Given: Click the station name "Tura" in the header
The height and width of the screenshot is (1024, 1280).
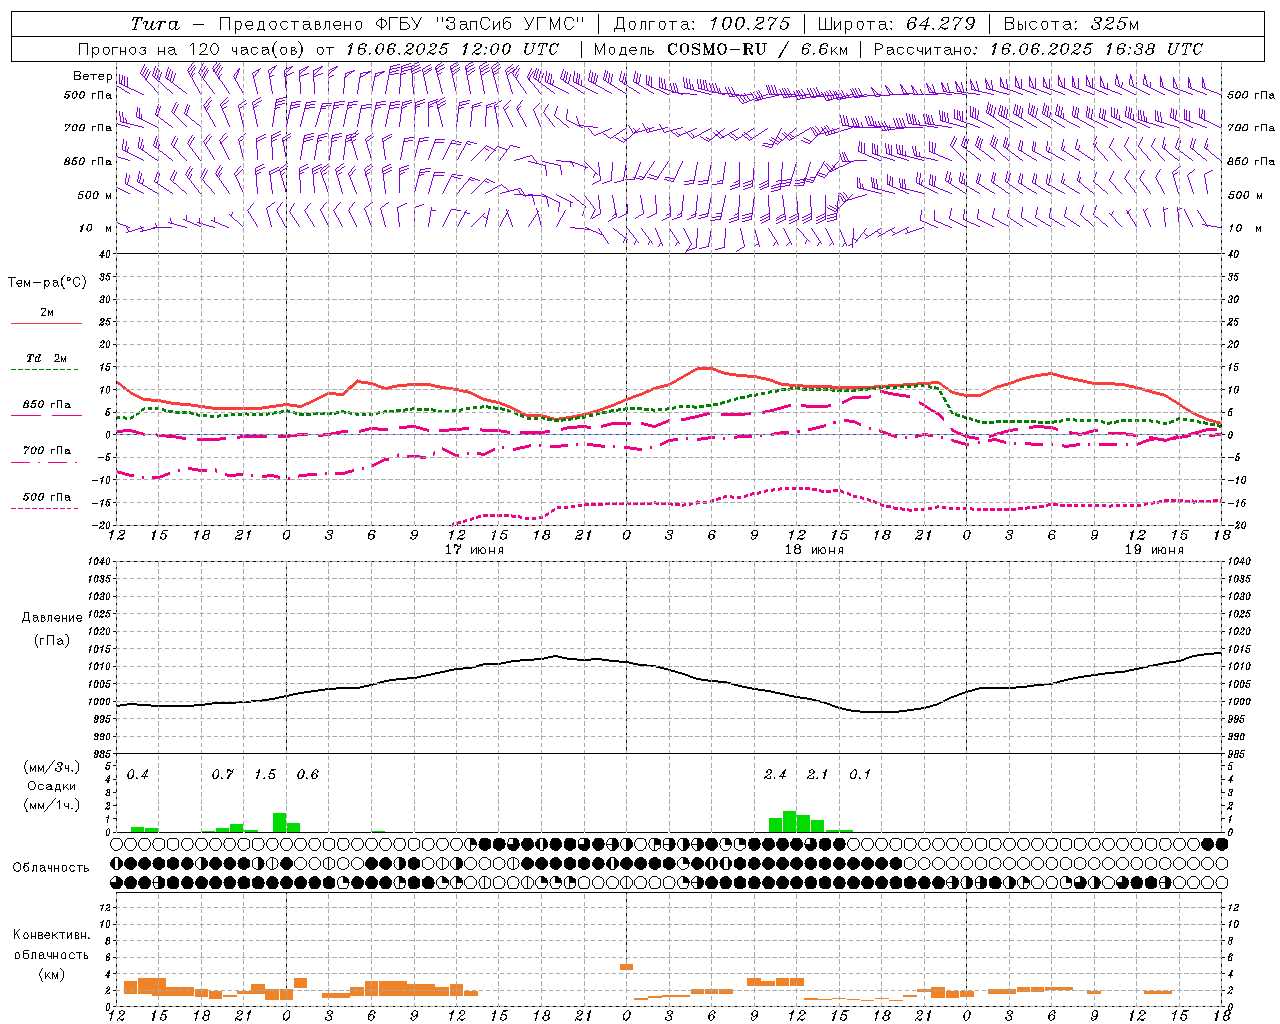Looking at the screenshot, I should click(x=155, y=24).
